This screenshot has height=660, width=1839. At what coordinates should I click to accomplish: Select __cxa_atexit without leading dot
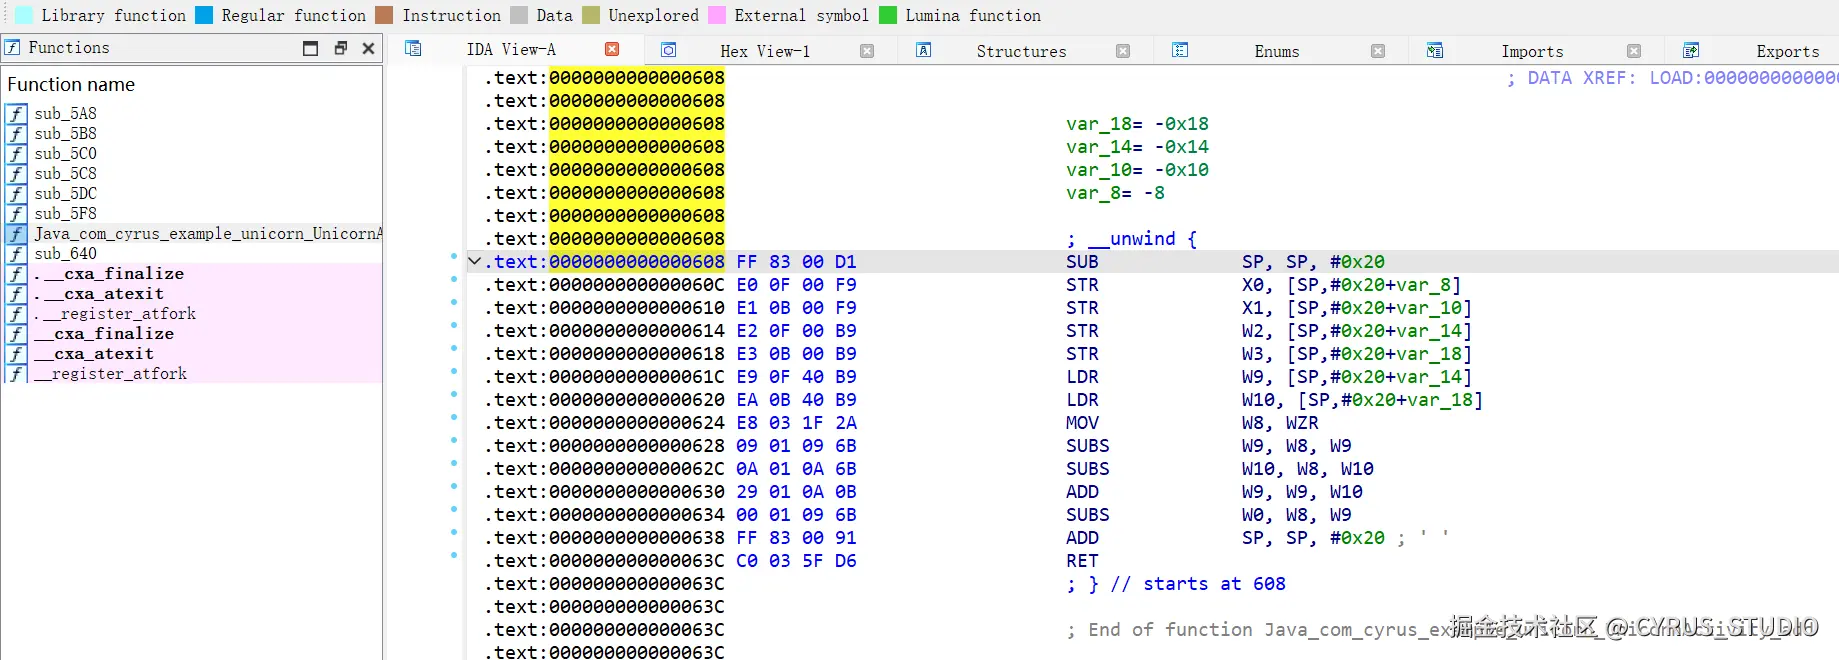(94, 354)
